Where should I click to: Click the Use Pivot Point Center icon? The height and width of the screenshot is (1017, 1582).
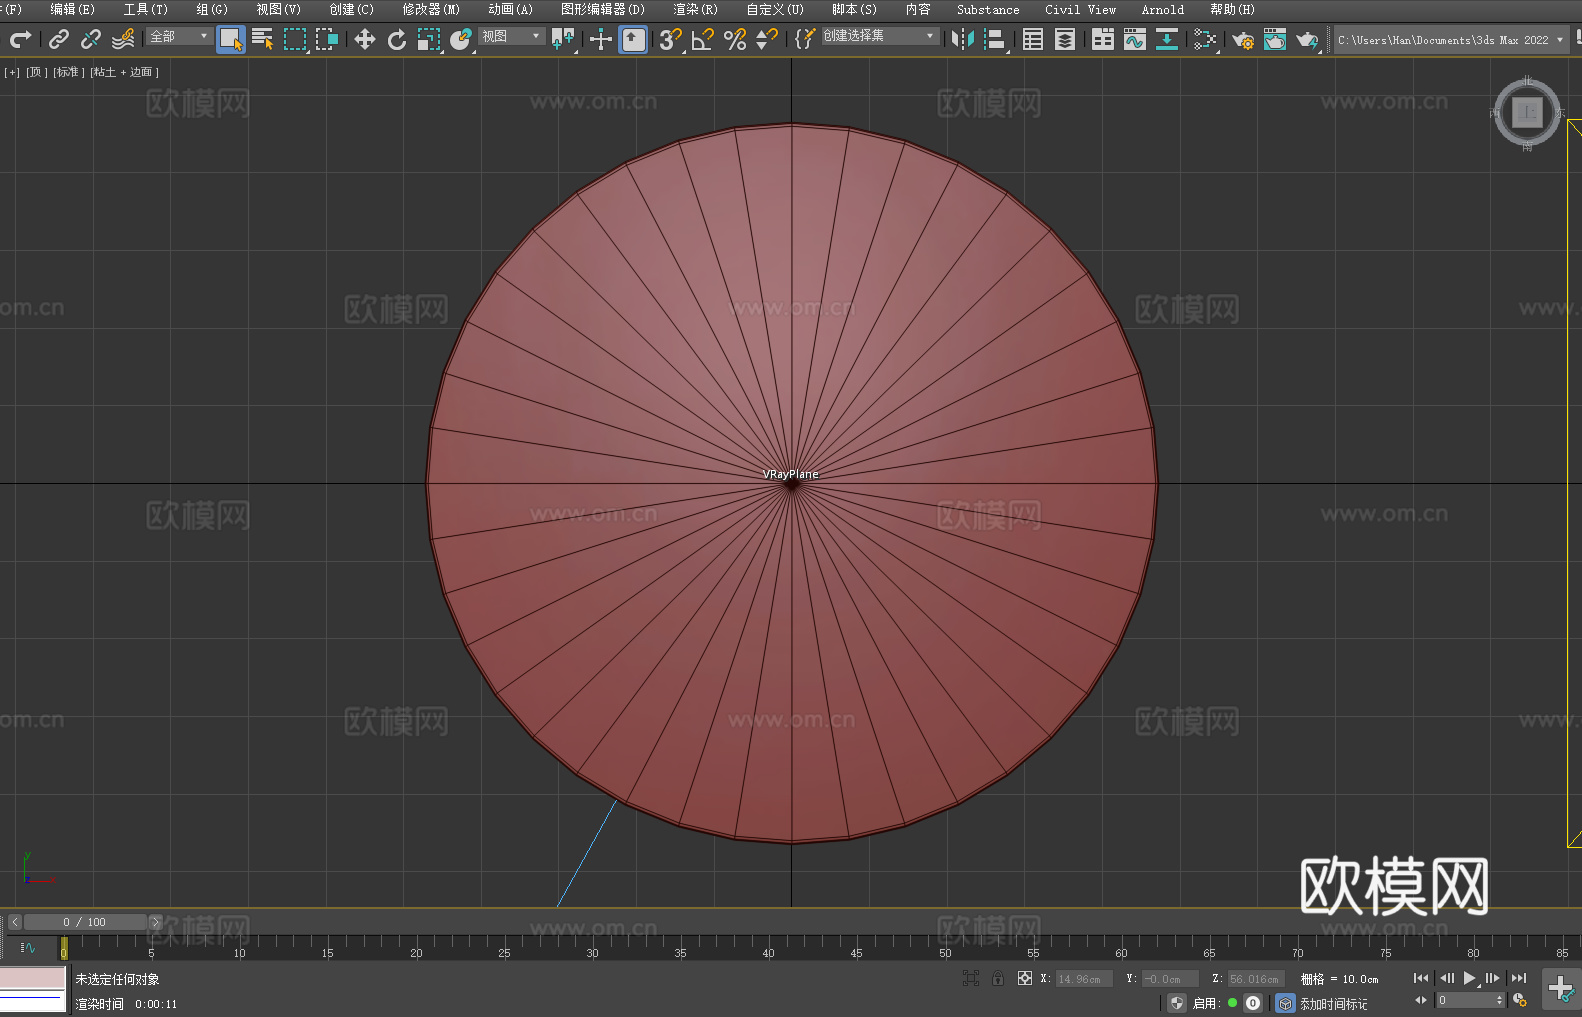tap(563, 39)
